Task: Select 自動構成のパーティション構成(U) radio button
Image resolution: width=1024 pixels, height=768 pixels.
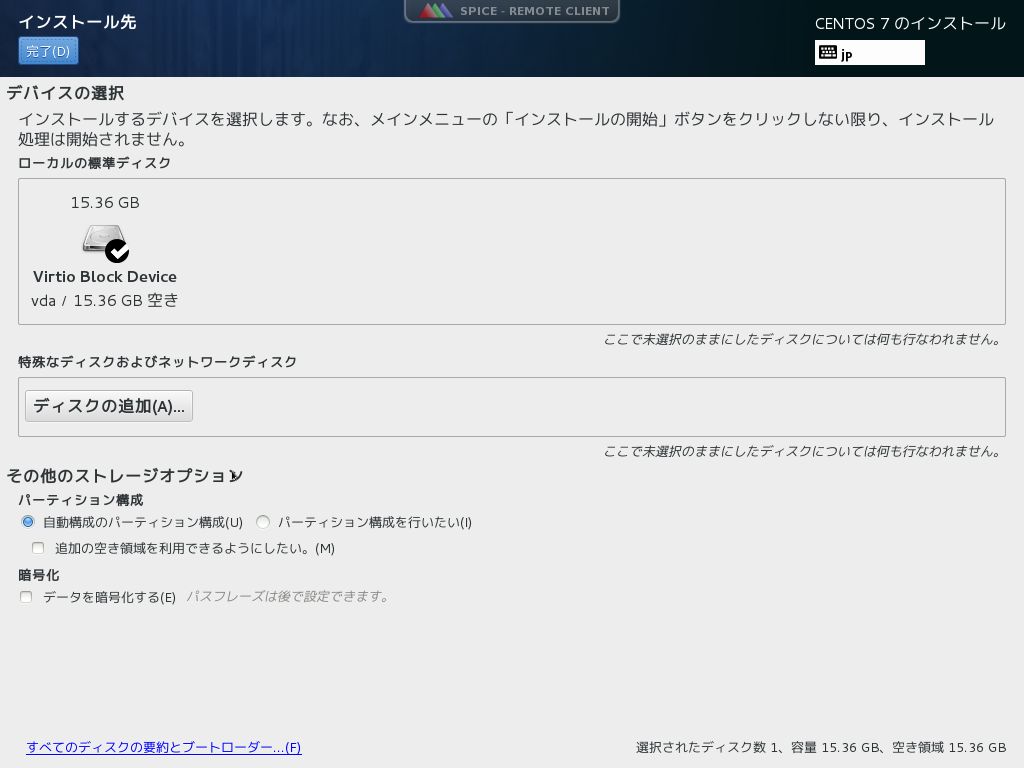Action: [x=28, y=522]
